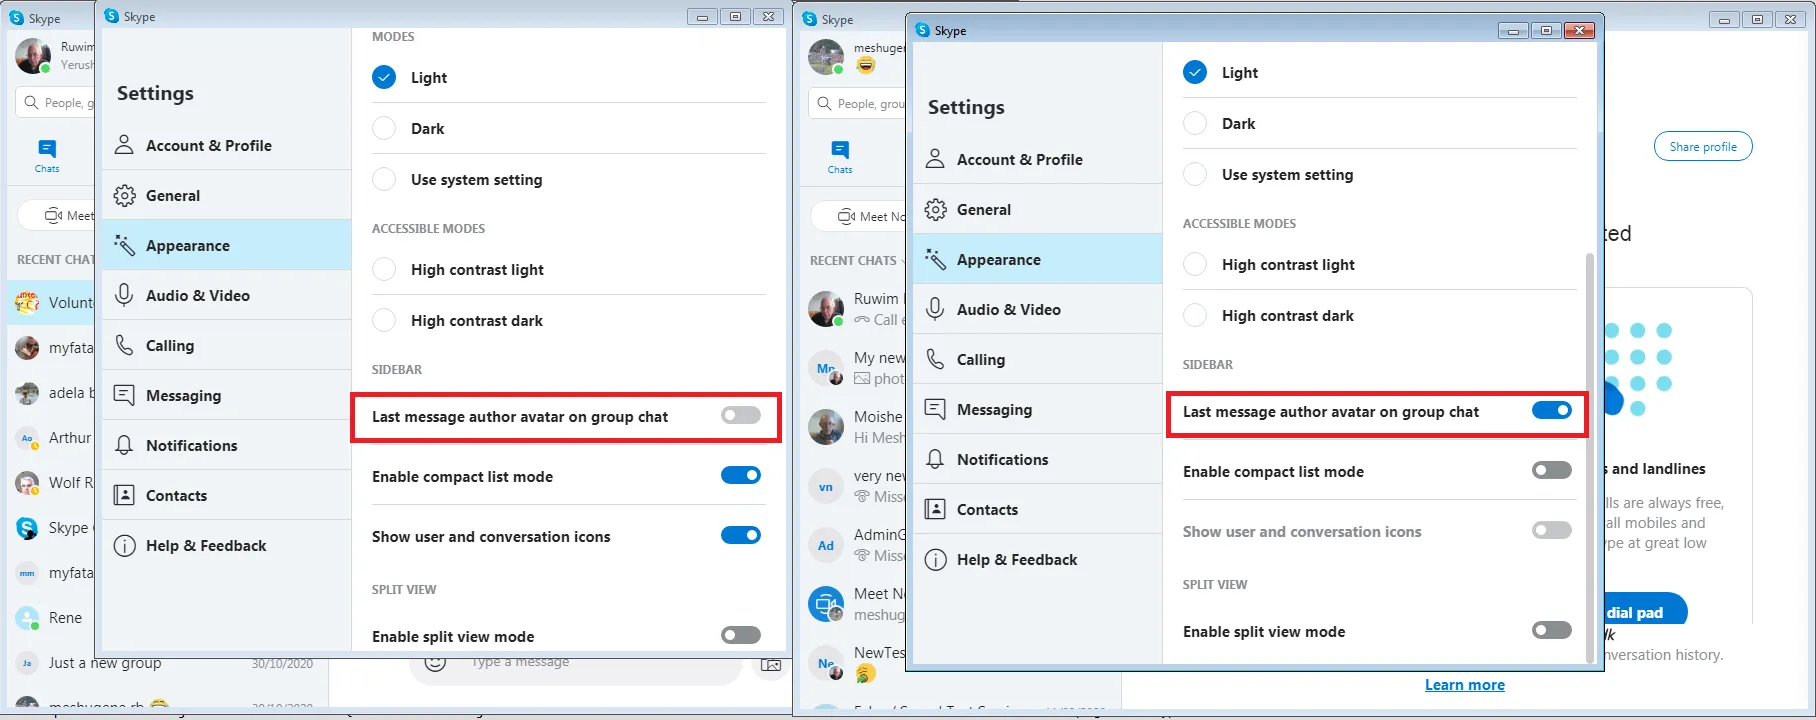Open Arthur chat in left window
1816x720 pixels.
tap(52, 437)
